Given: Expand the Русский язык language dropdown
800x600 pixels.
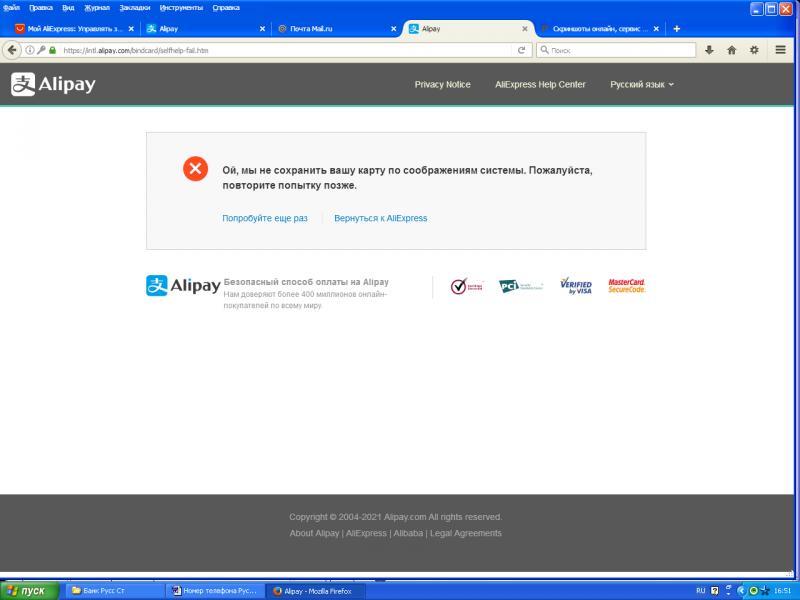Looking at the screenshot, I should point(642,85).
